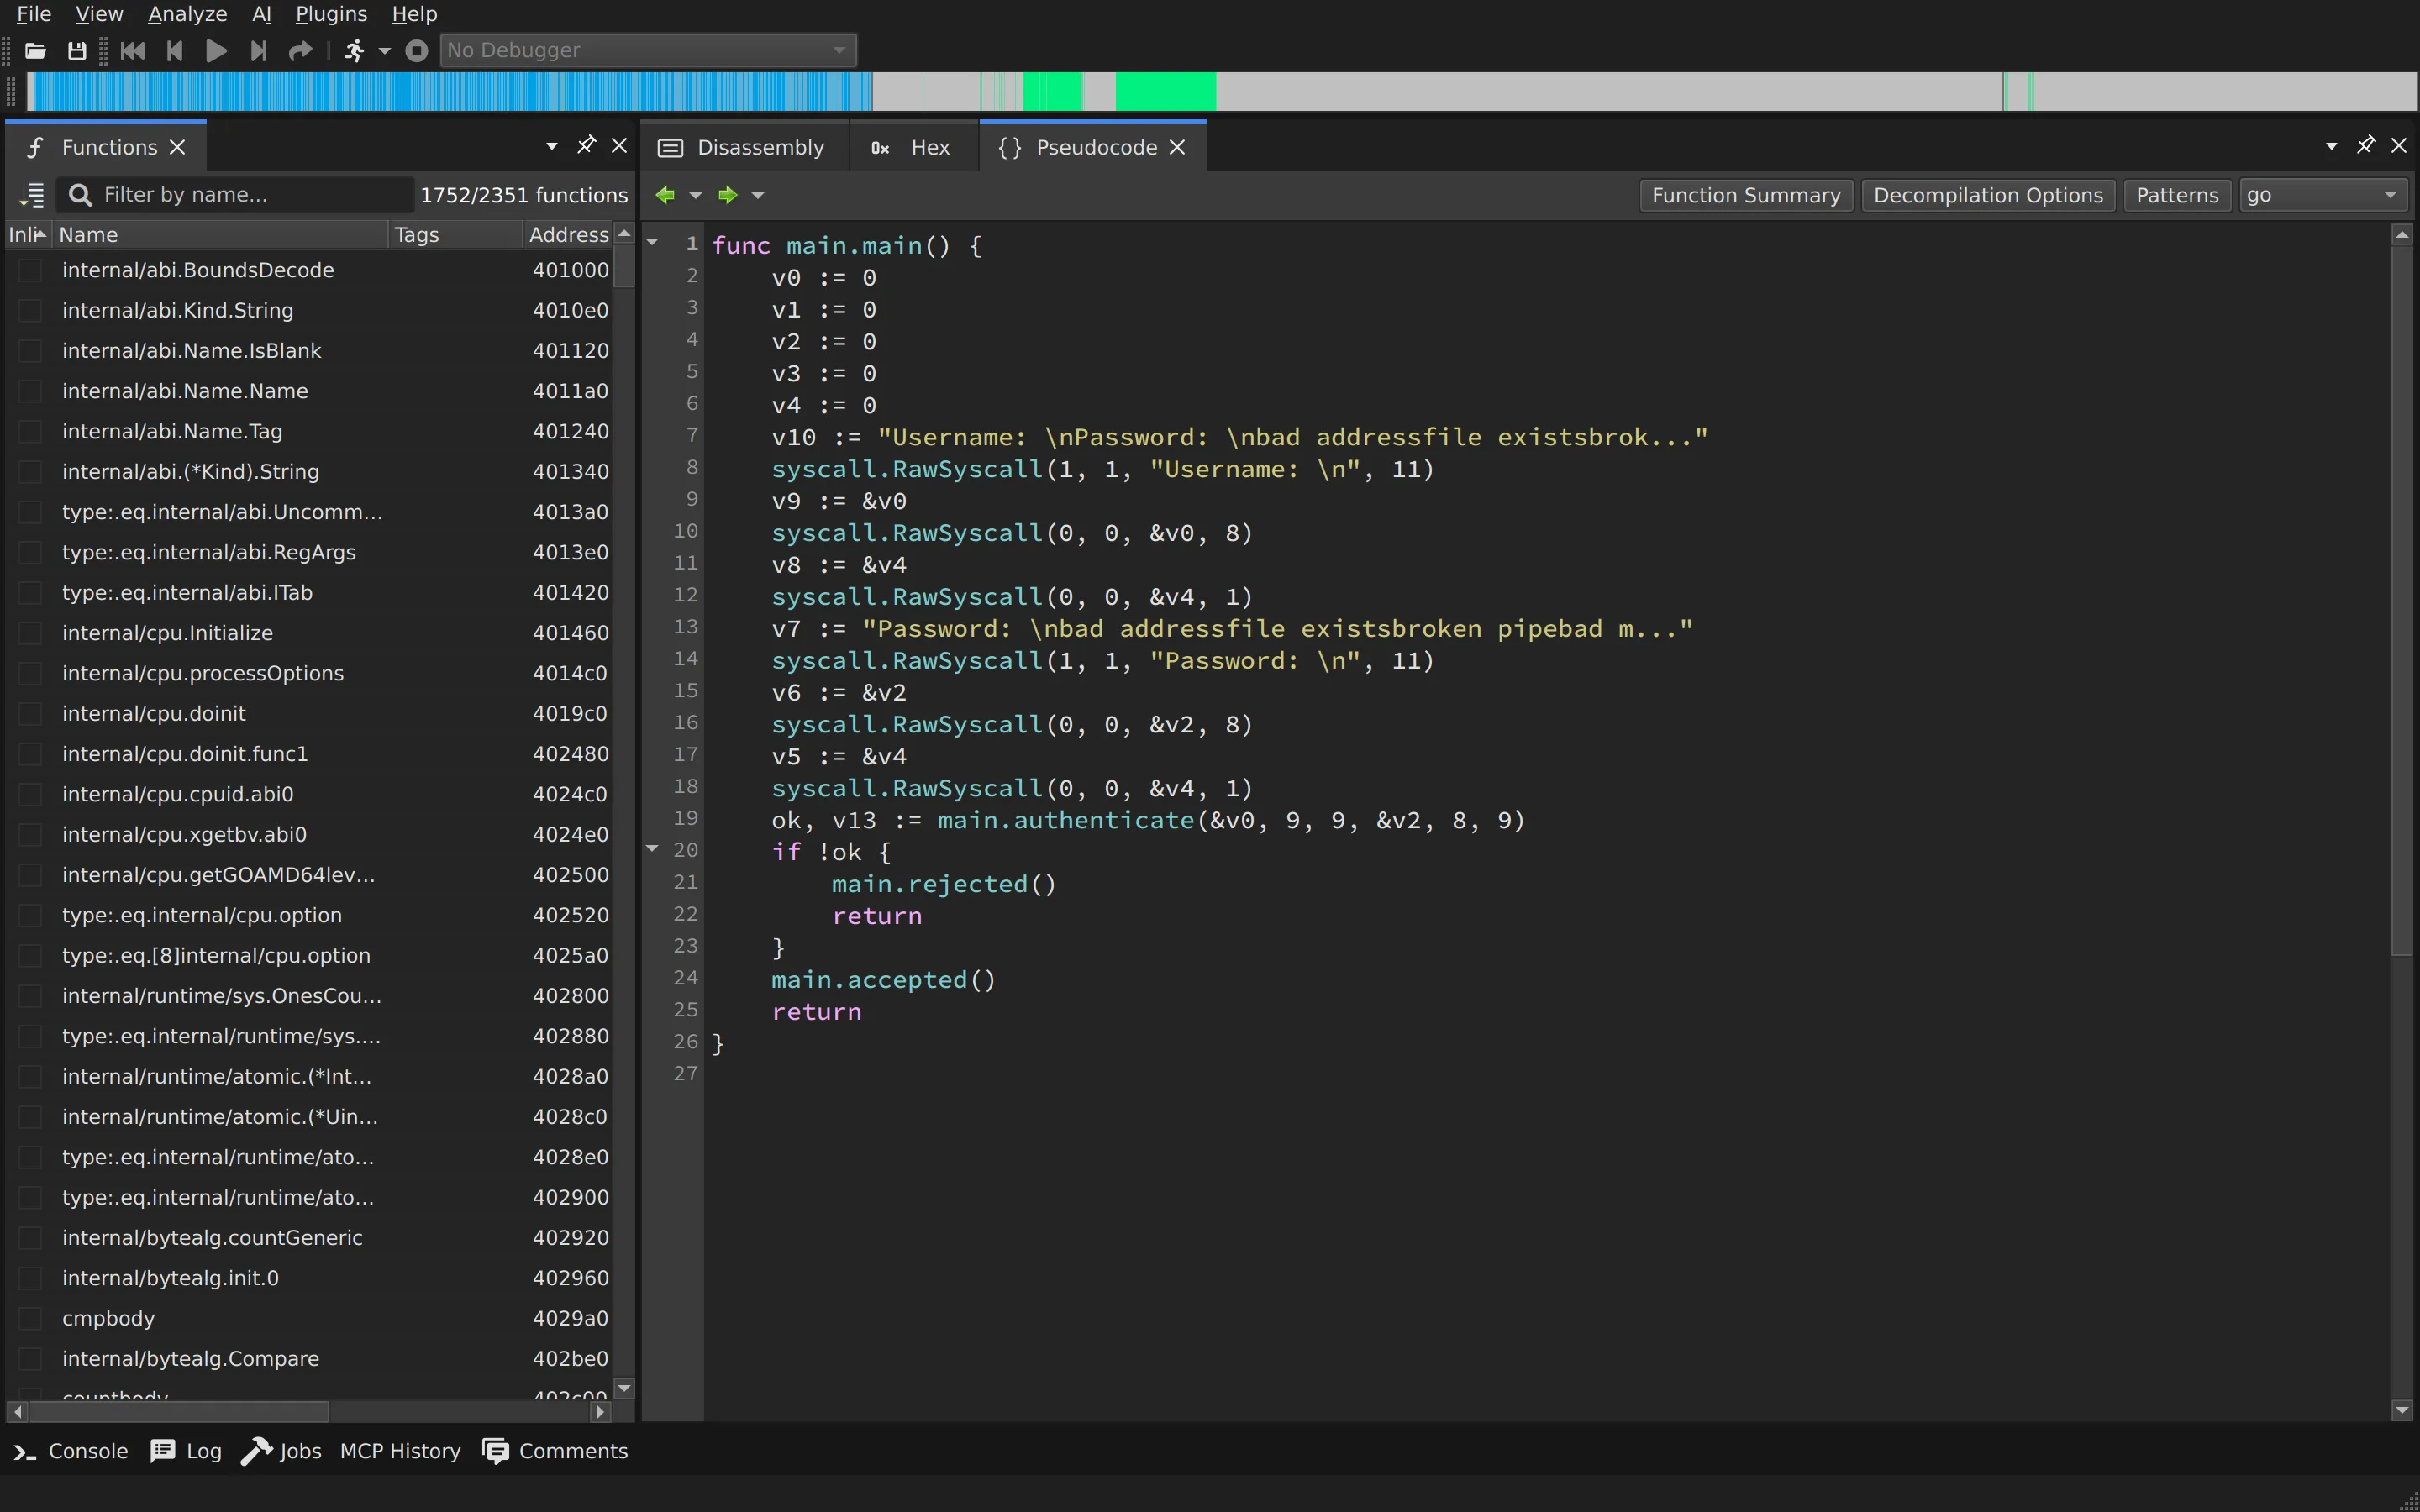Open the File menu
Viewport: 2420px width, 1512px height.
34,14
